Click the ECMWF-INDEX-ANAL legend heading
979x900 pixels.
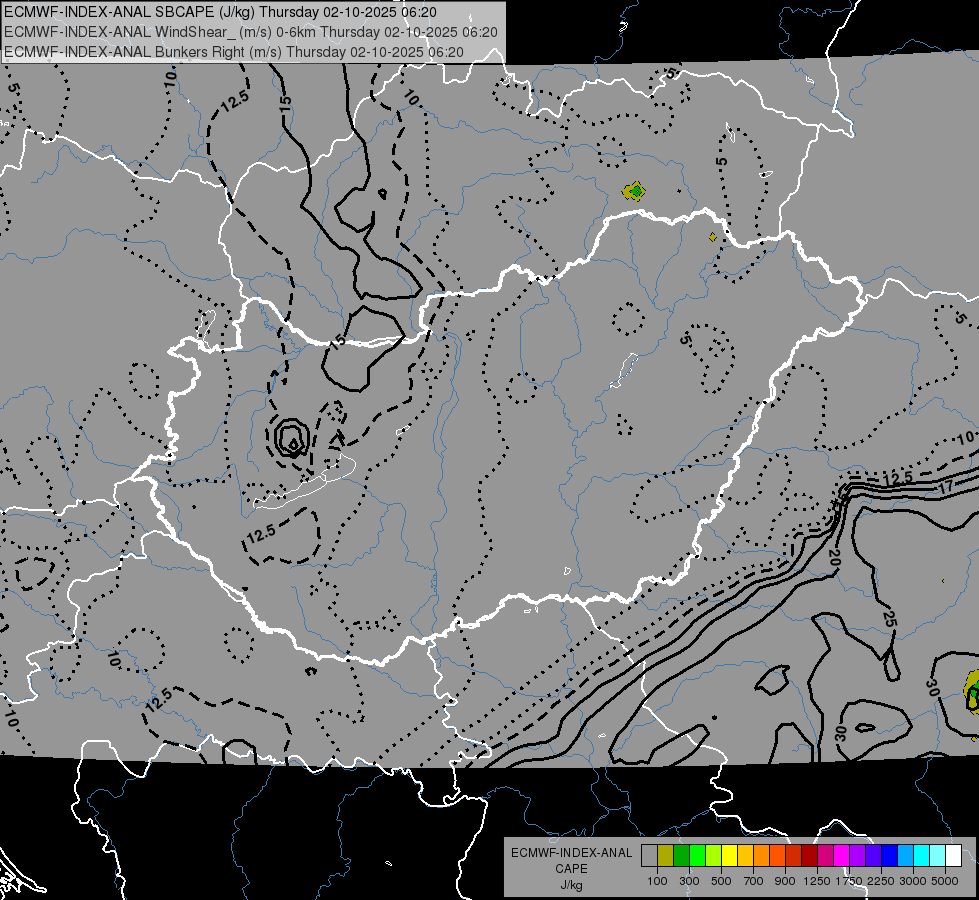571,853
